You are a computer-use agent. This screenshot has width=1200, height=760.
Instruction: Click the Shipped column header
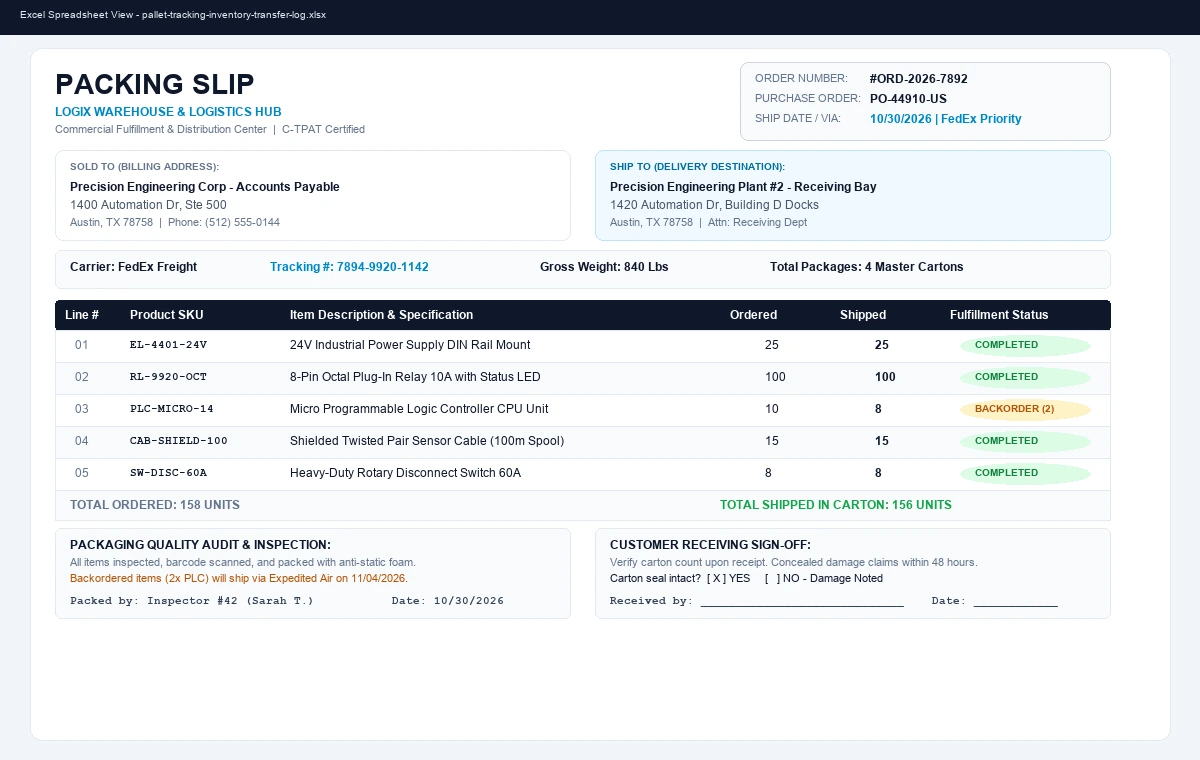pyautogui.click(x=863, y=315)
